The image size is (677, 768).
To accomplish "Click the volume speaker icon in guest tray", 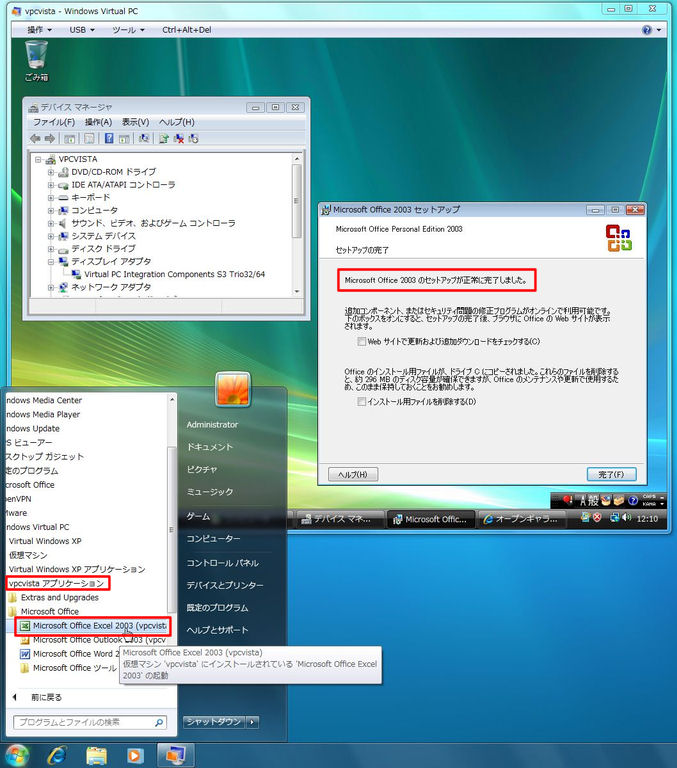I will pos(626,517).
